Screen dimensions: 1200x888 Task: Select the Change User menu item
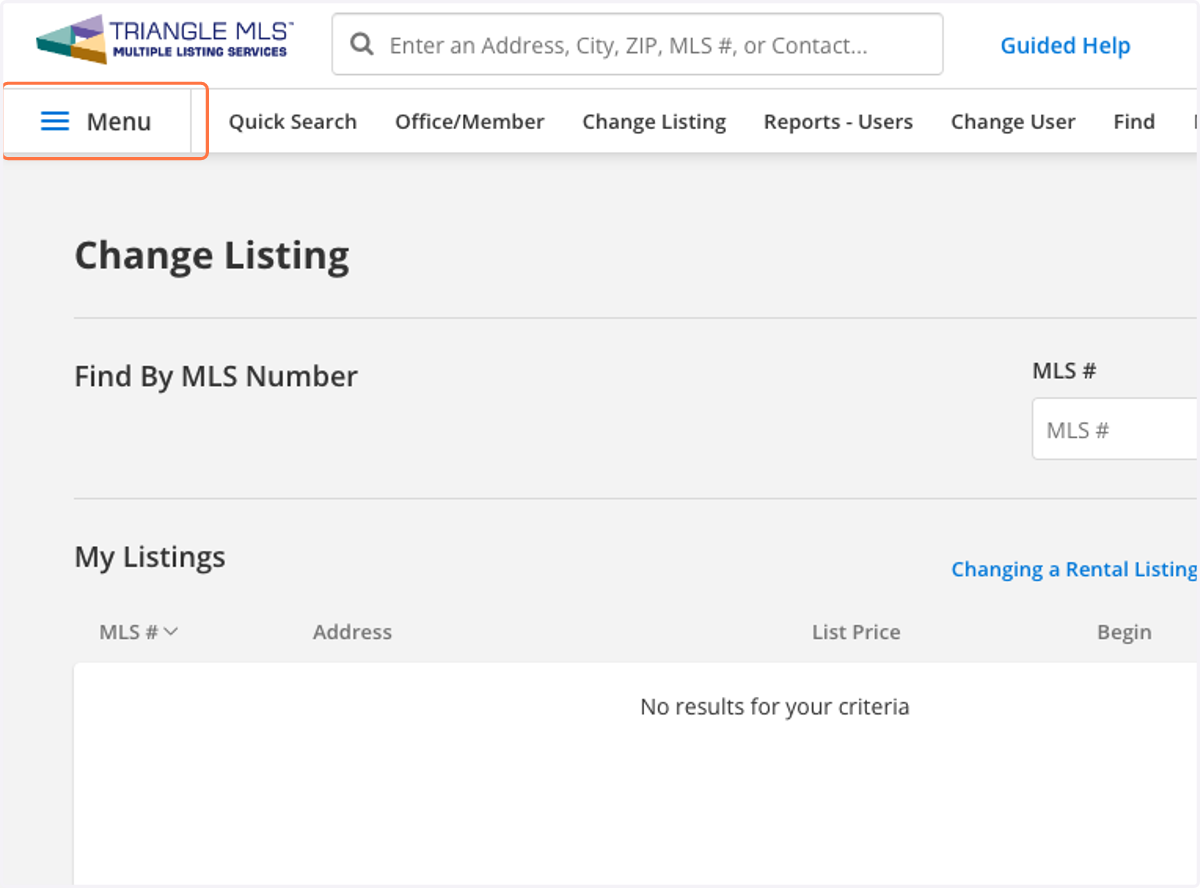tap(1012, 121)
